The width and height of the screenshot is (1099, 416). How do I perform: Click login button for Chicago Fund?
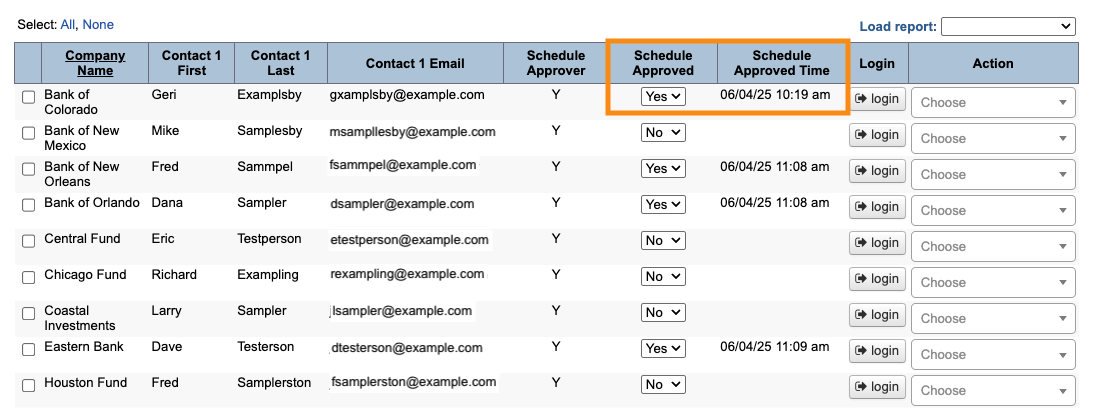(877, 279)
